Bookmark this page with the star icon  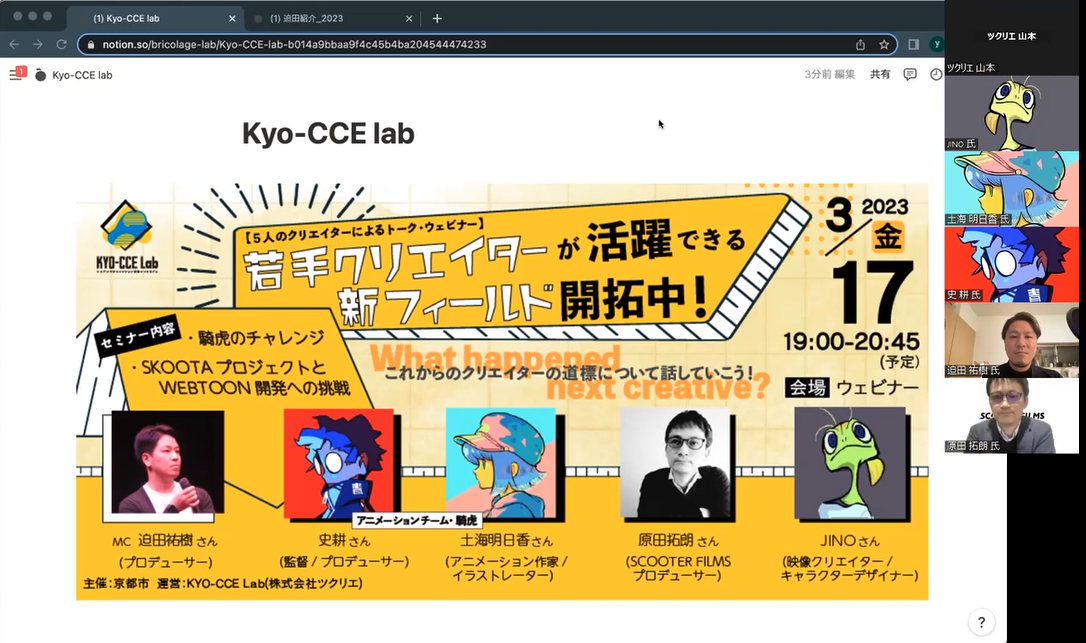coord(884,45)
